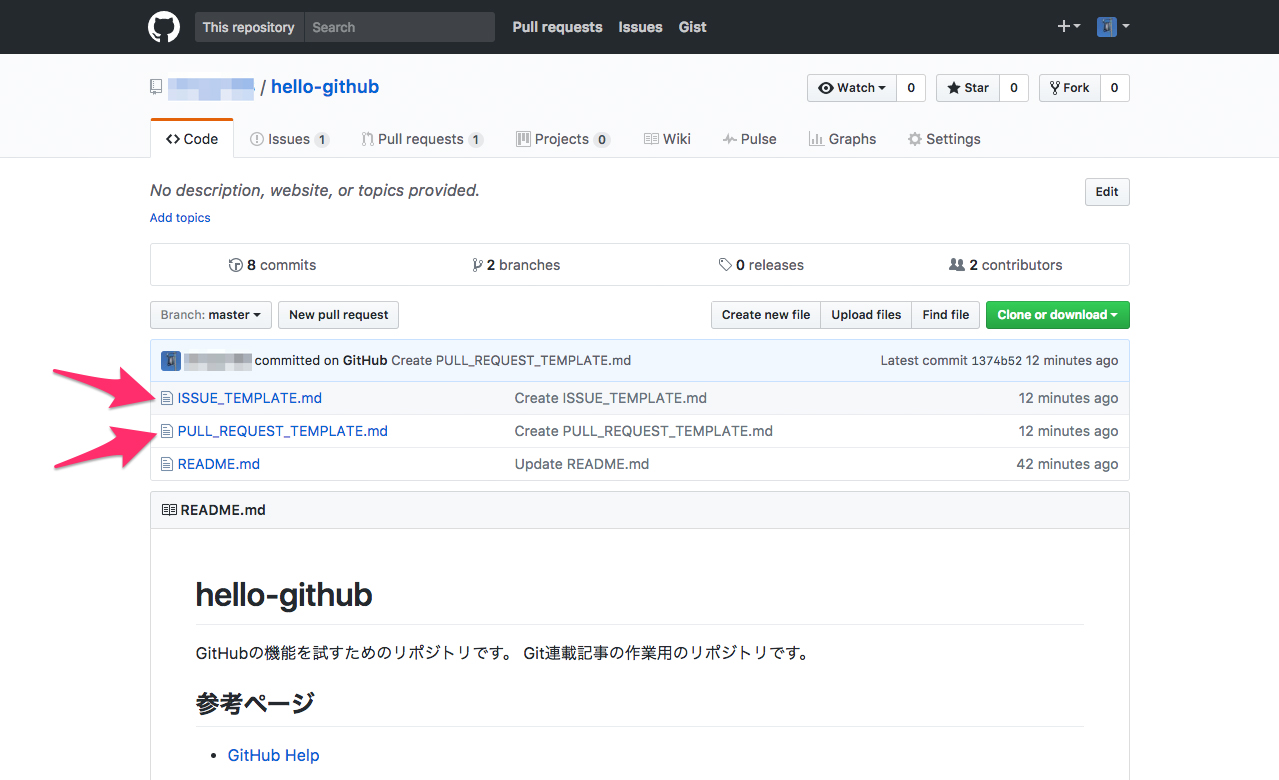Open the Branch: master dropdown
This screenshot has height=780, width=1279.
click(210, 314)
